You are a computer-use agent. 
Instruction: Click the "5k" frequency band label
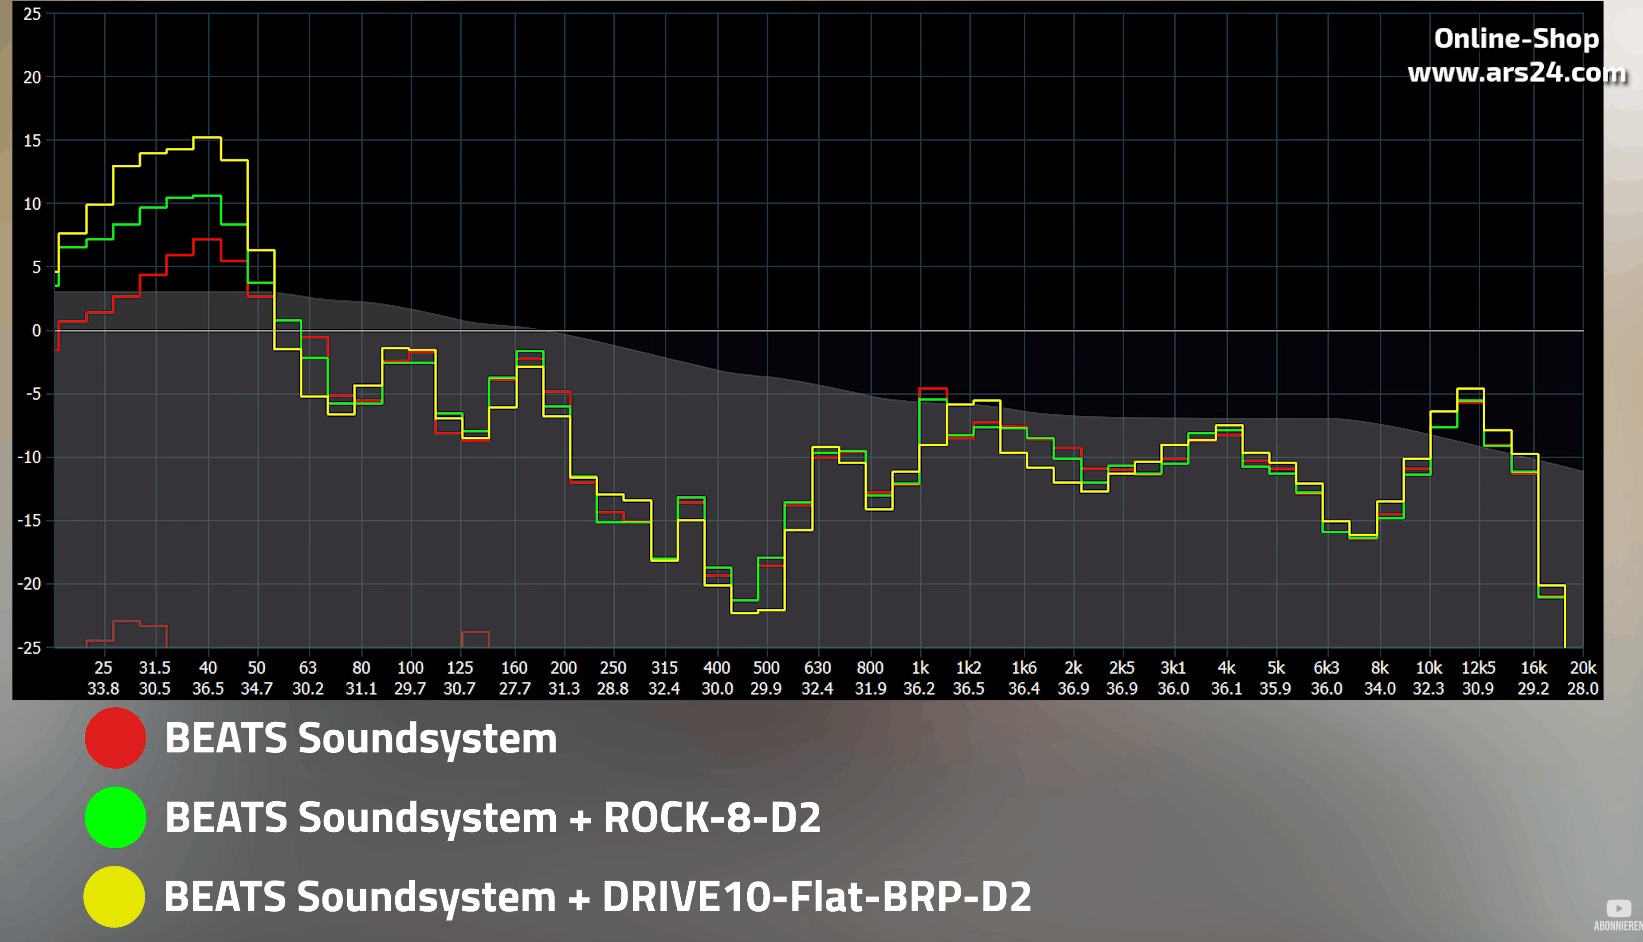[1276, 667]
